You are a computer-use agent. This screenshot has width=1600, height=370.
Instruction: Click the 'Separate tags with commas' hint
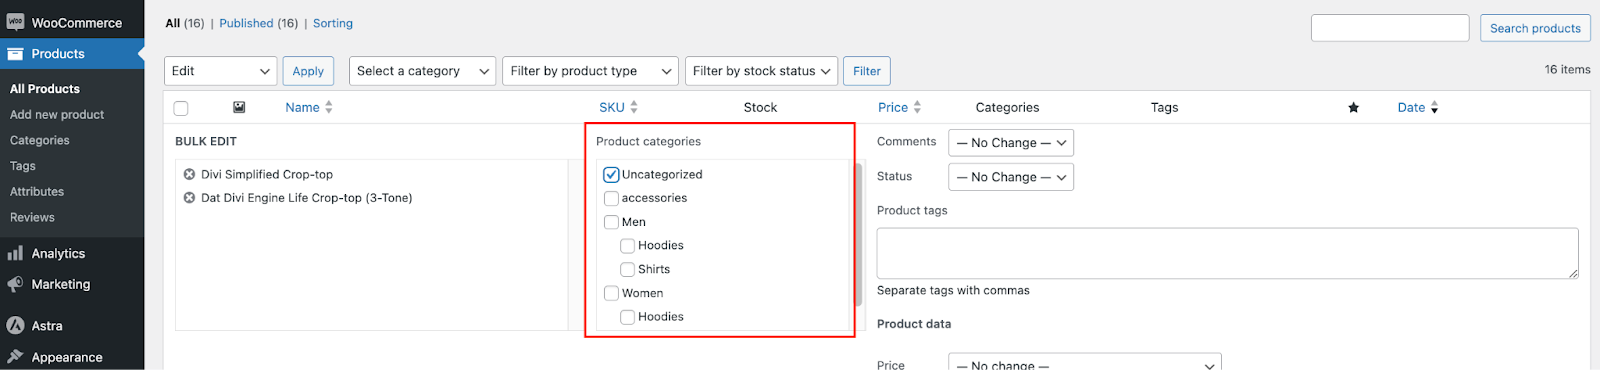point(953,291)
